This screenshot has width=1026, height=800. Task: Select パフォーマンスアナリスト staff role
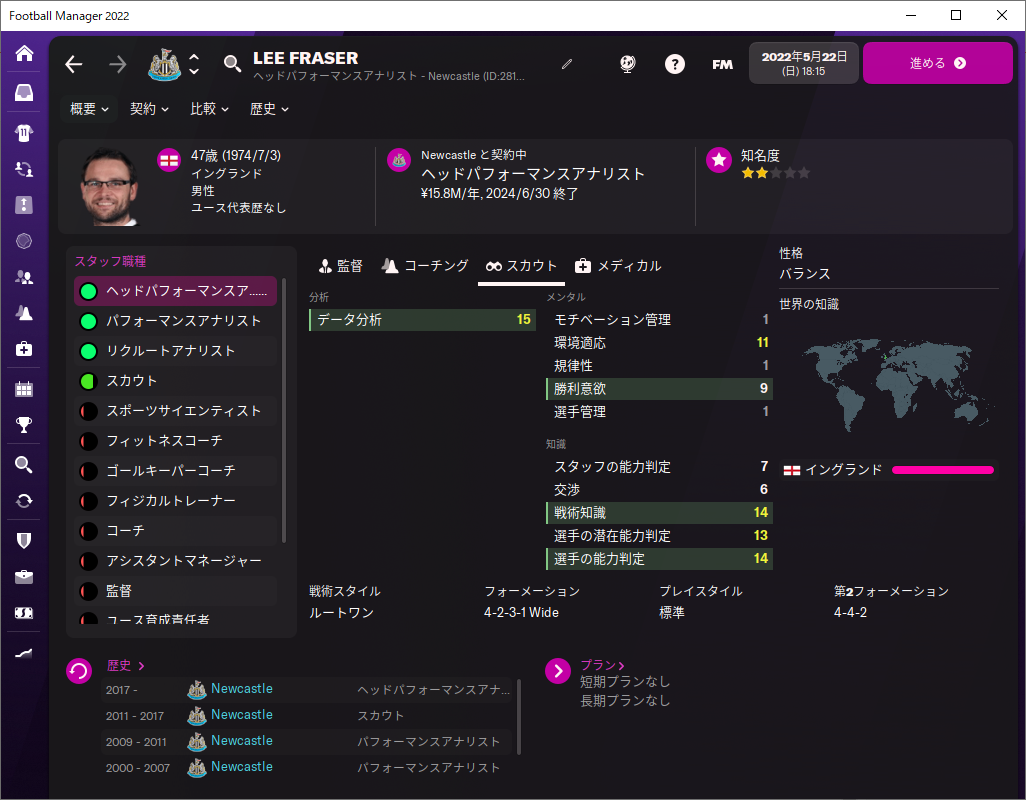[175, 321]
